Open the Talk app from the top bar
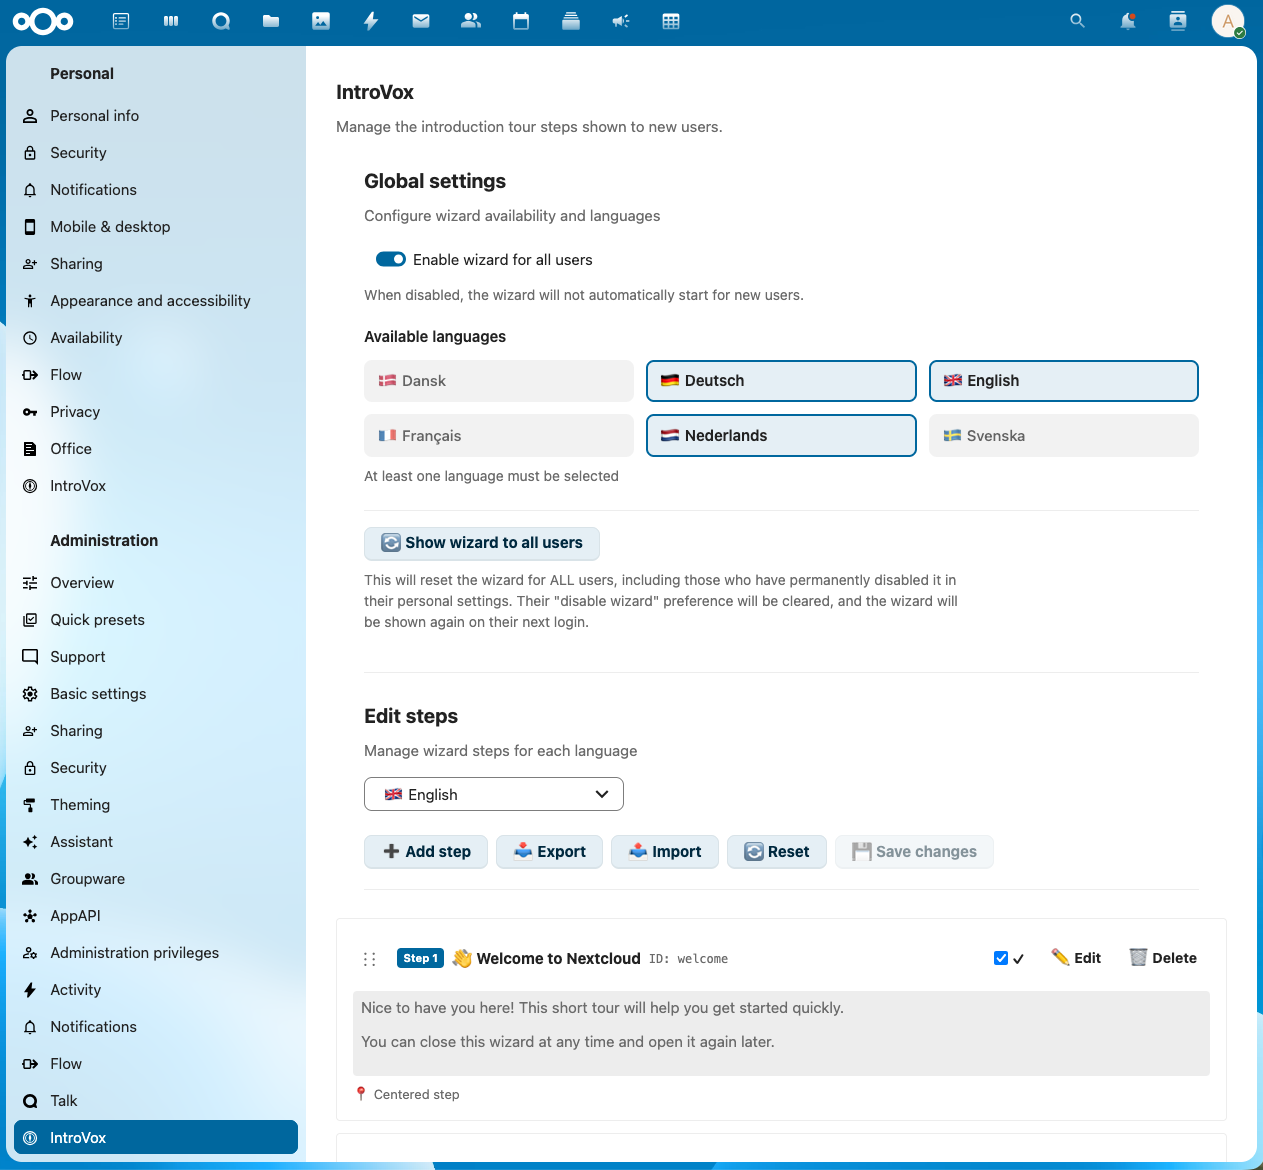Viewport: 1263px width, 1170px height. pos(221,20)
